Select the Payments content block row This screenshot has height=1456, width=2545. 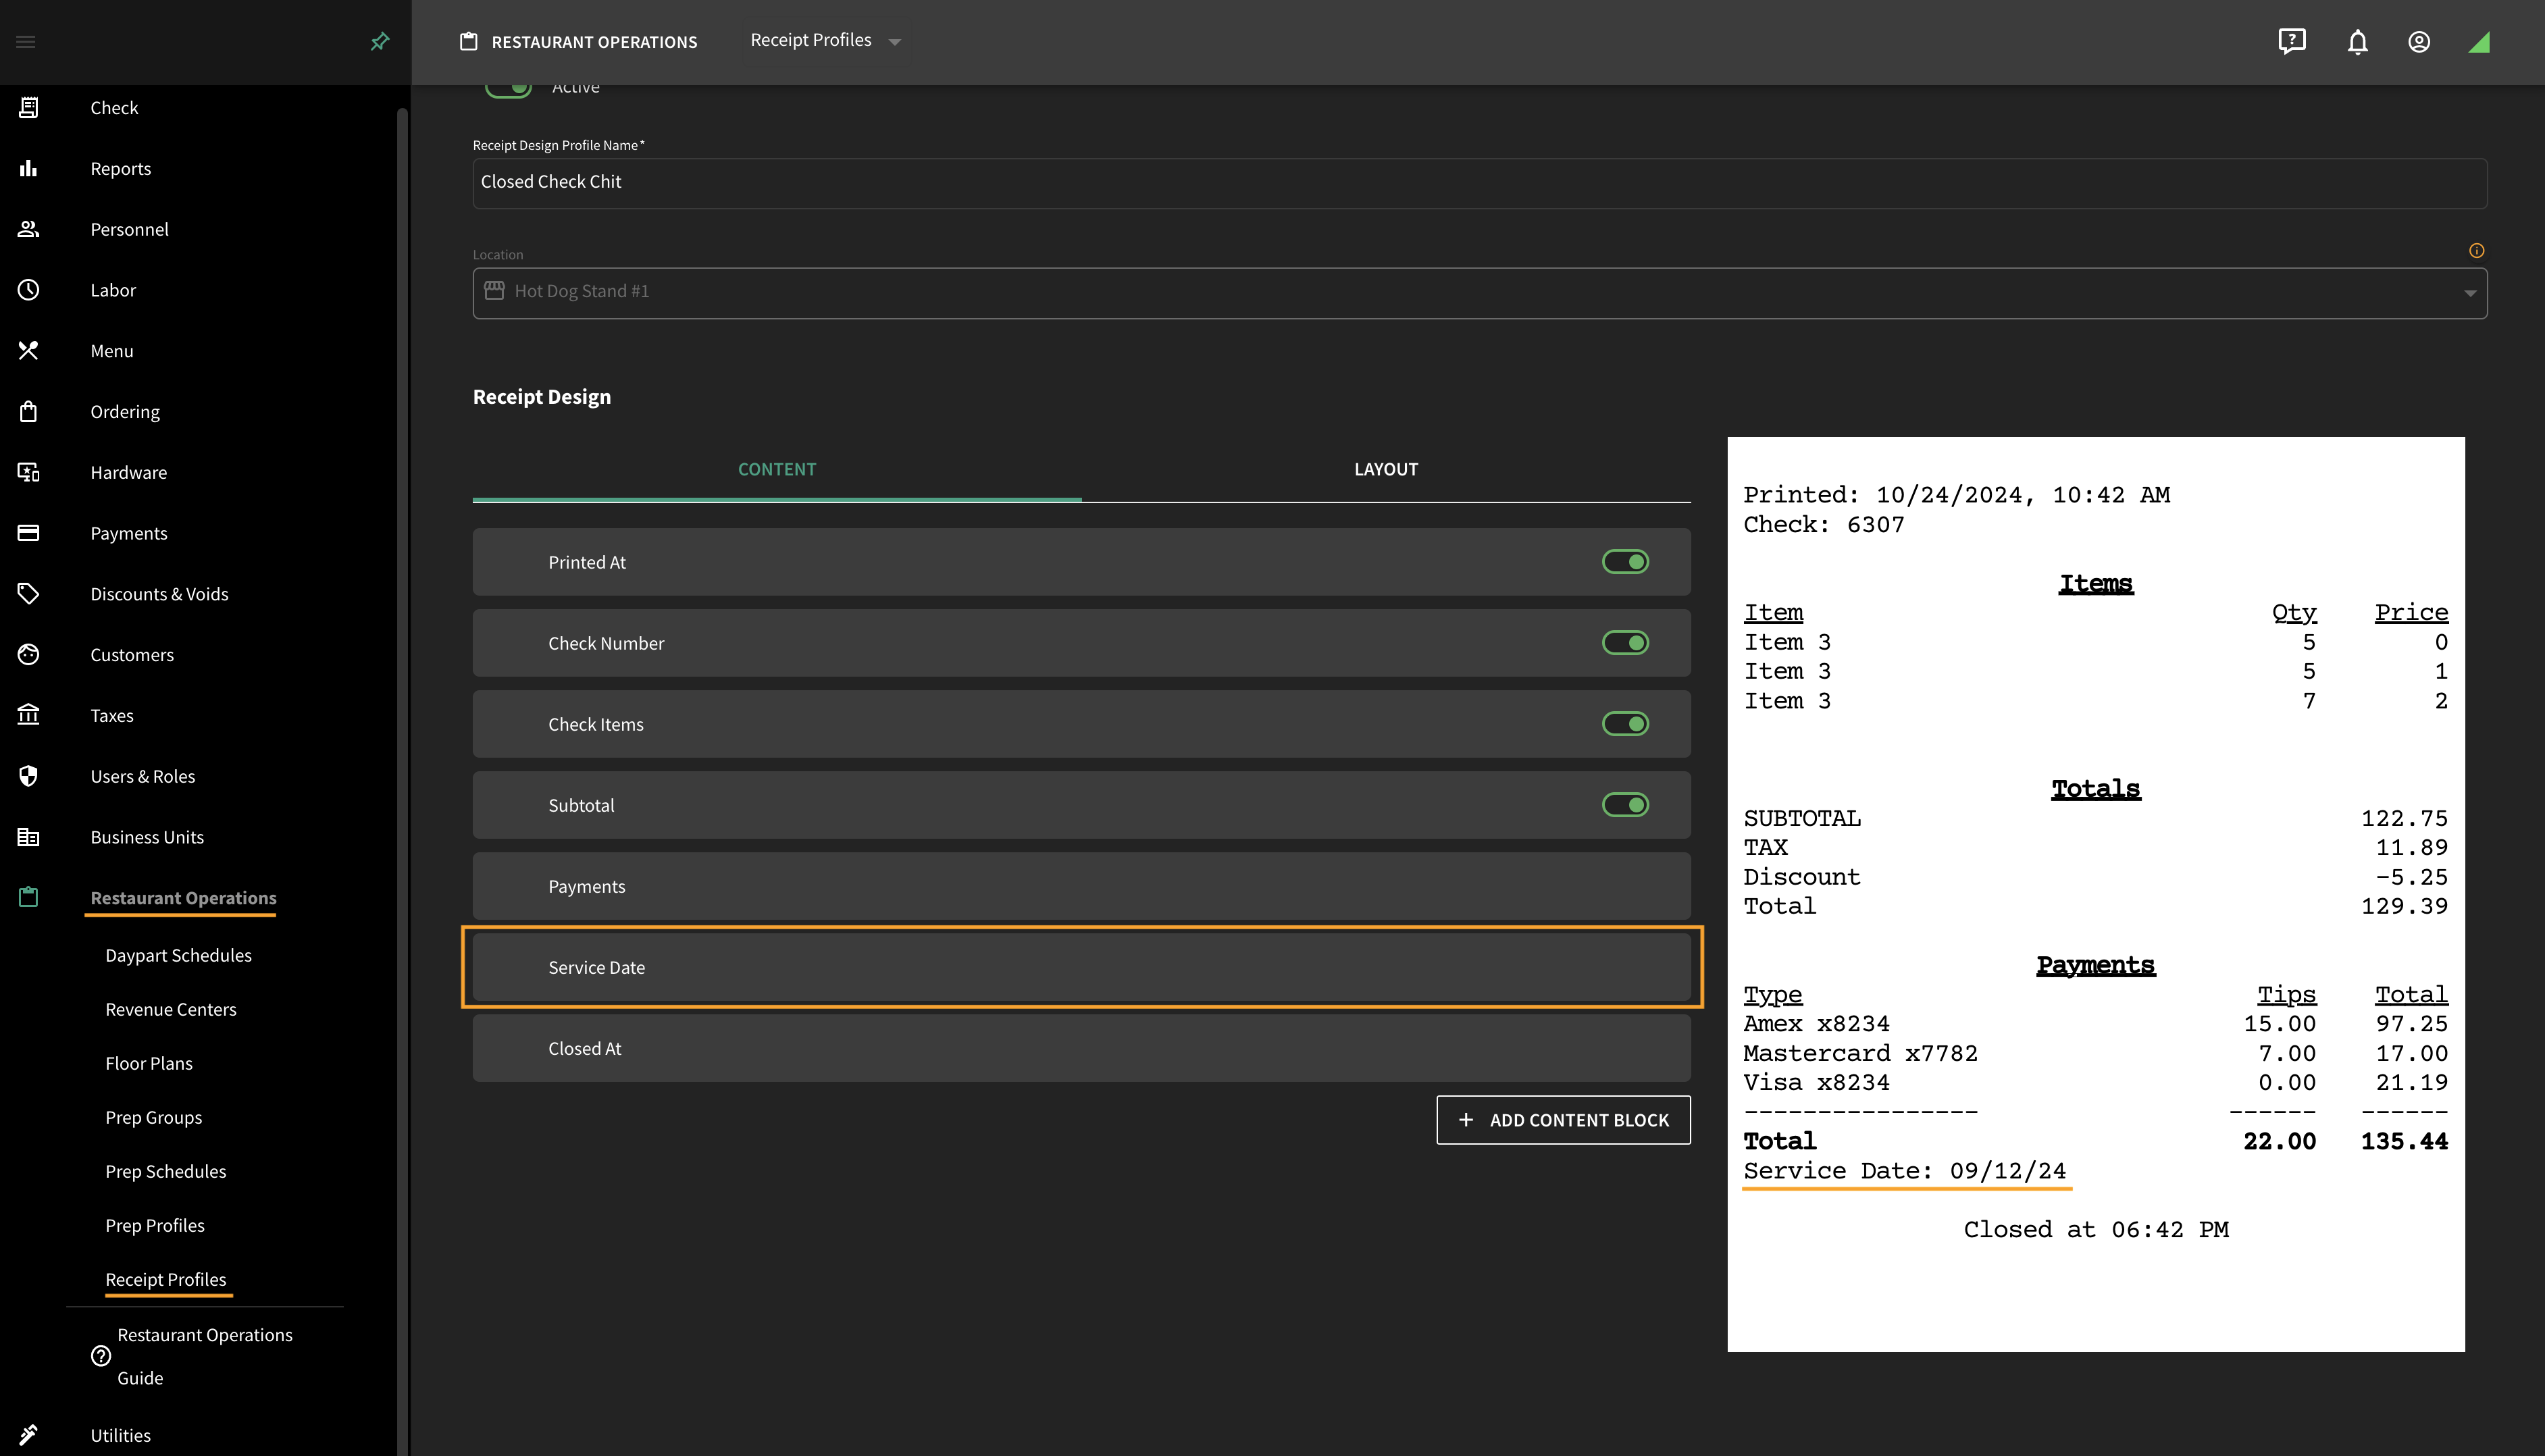pyautogui.click(x=1082, y=886)
